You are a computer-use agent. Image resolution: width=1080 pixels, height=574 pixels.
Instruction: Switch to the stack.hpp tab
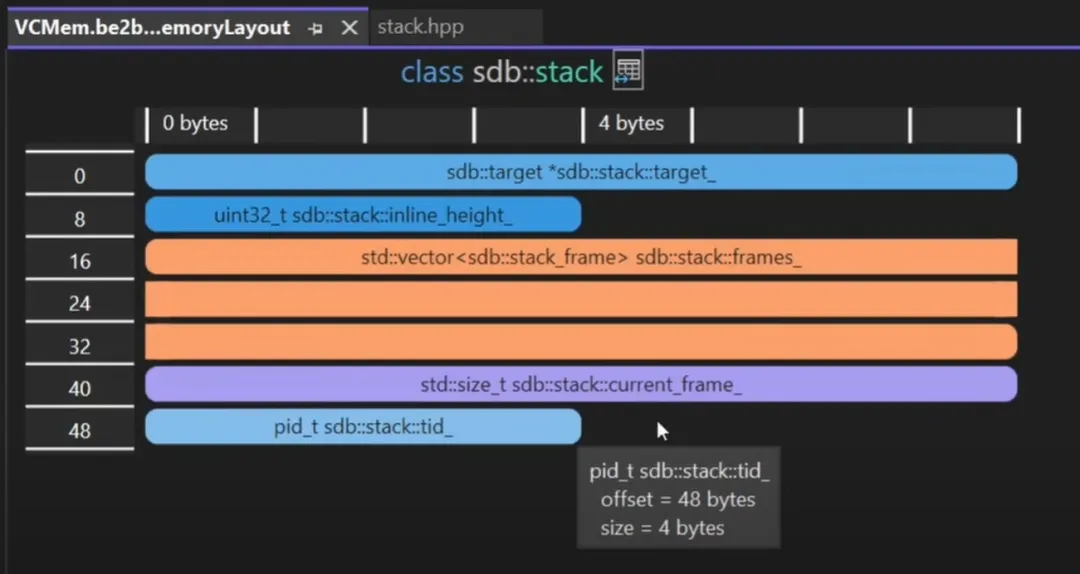click(420, 28)
